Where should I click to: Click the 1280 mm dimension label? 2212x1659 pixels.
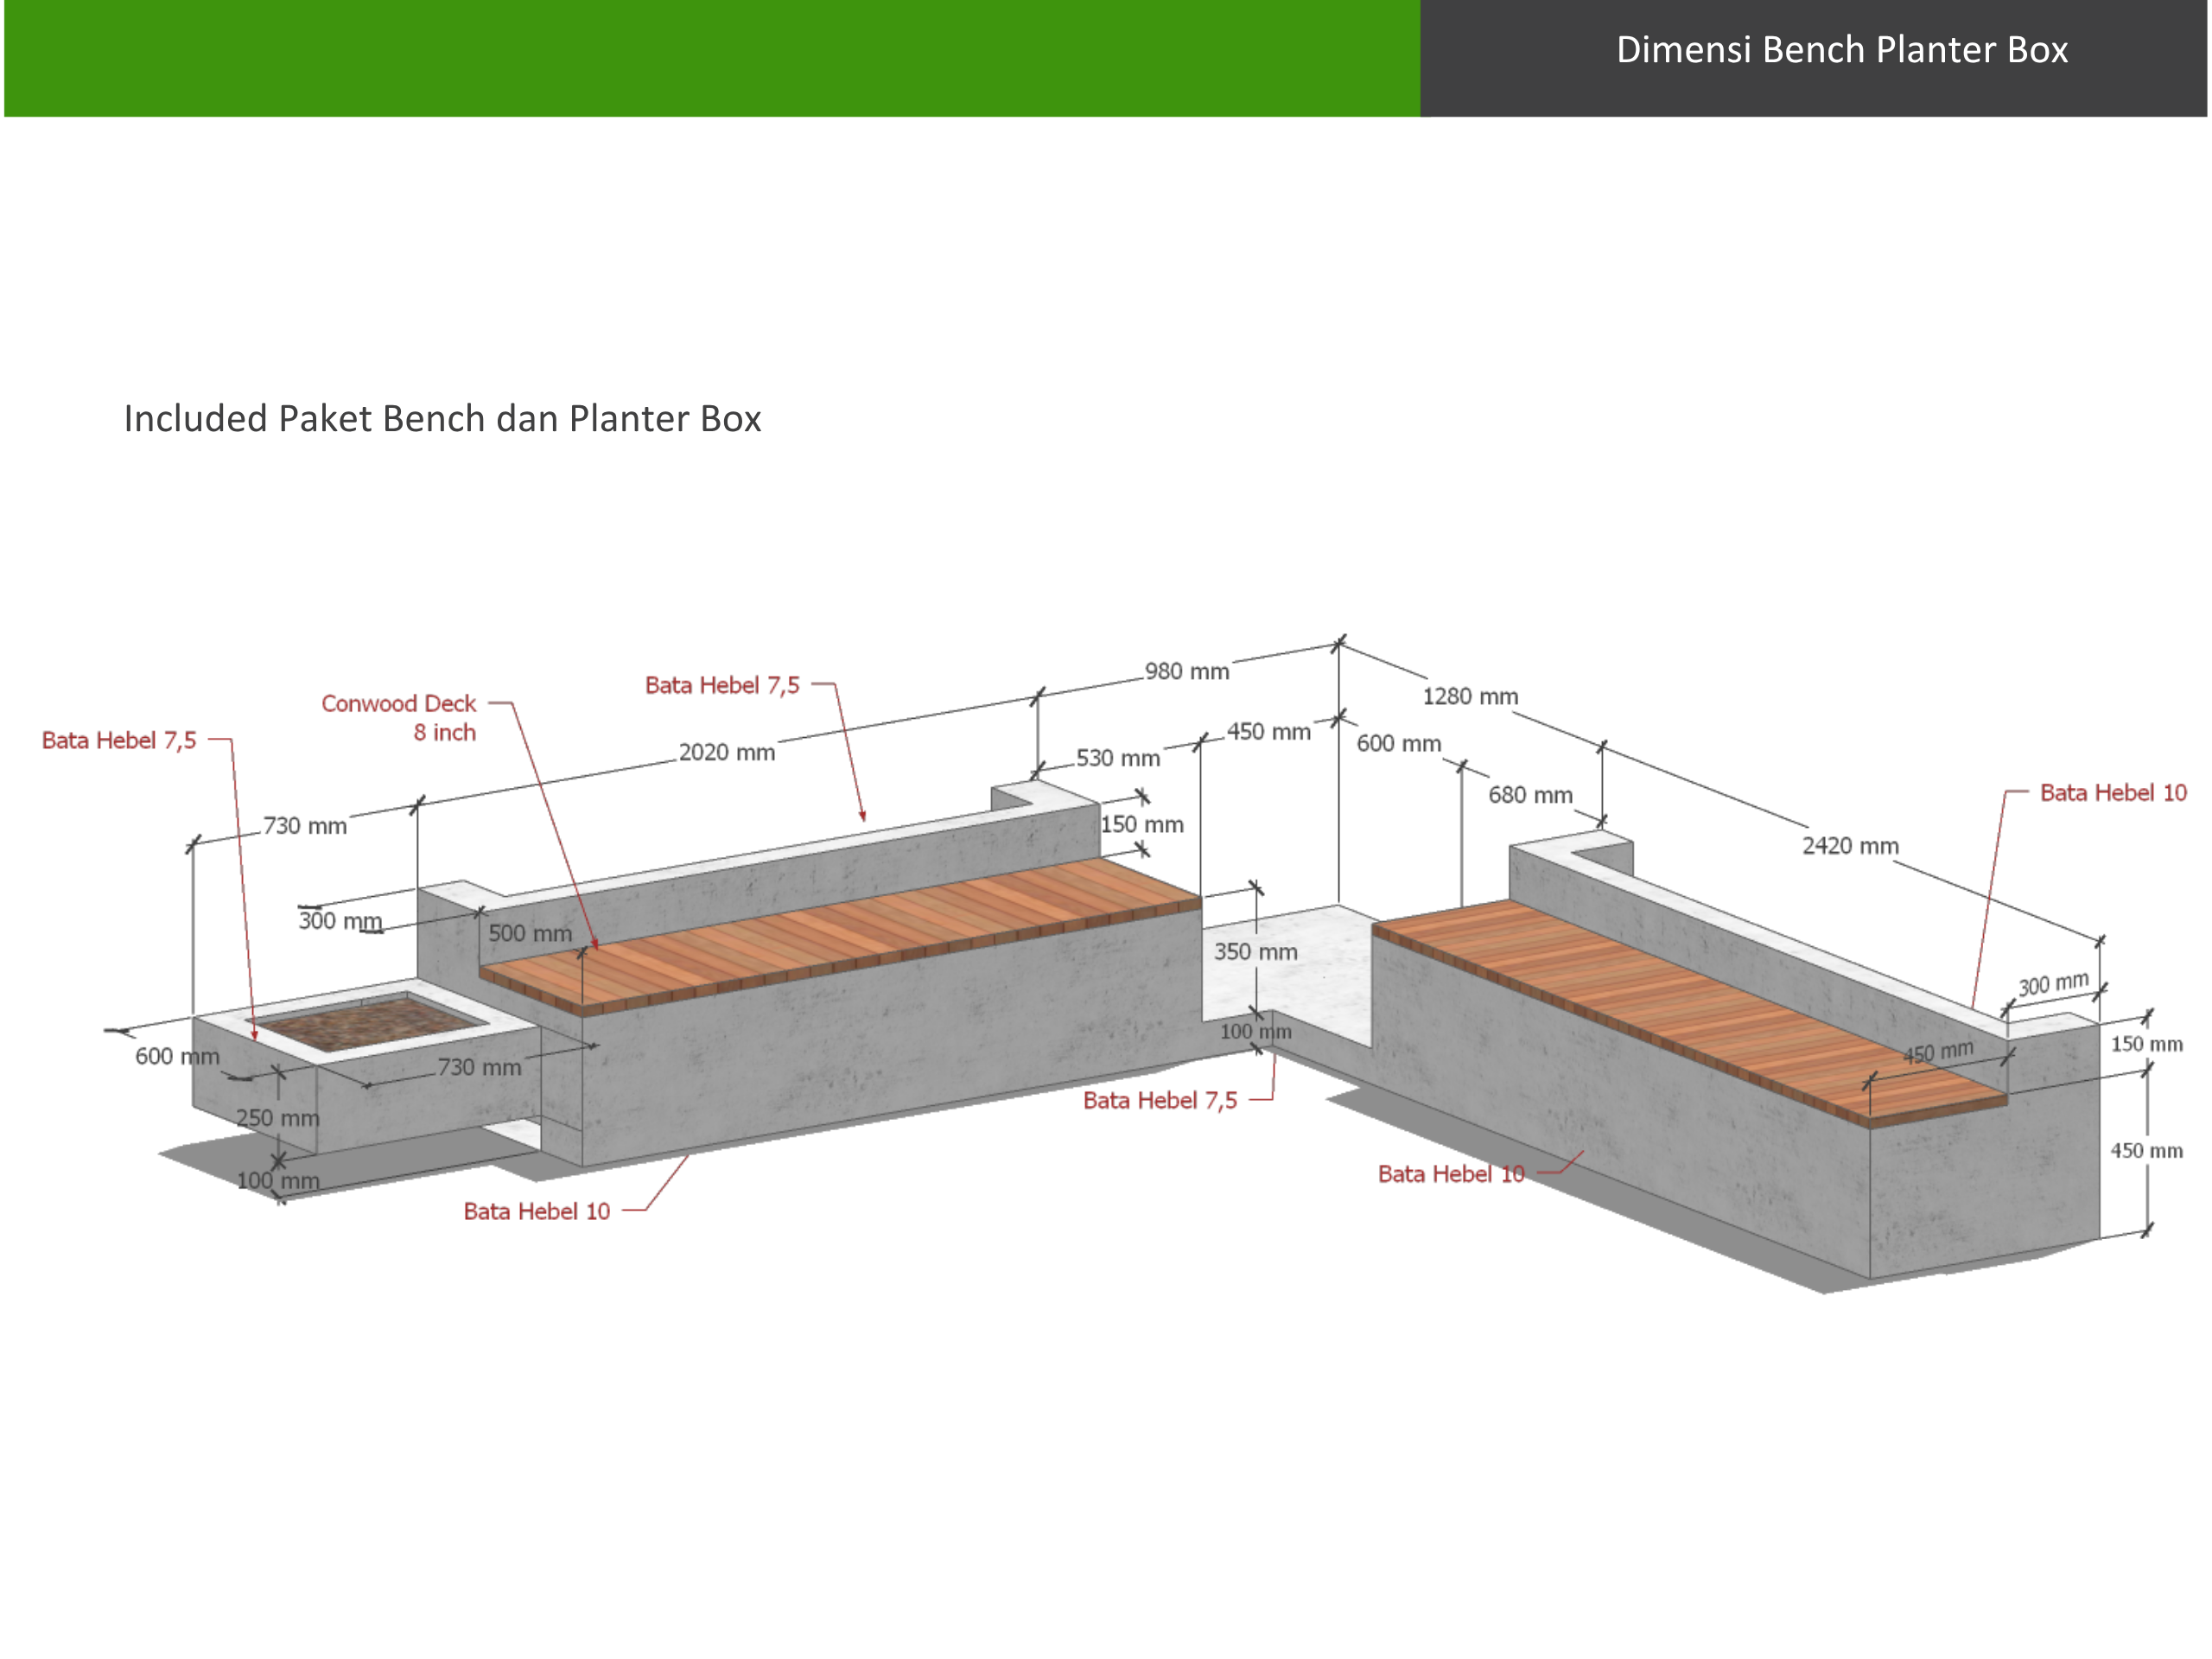coord(1470,696)
